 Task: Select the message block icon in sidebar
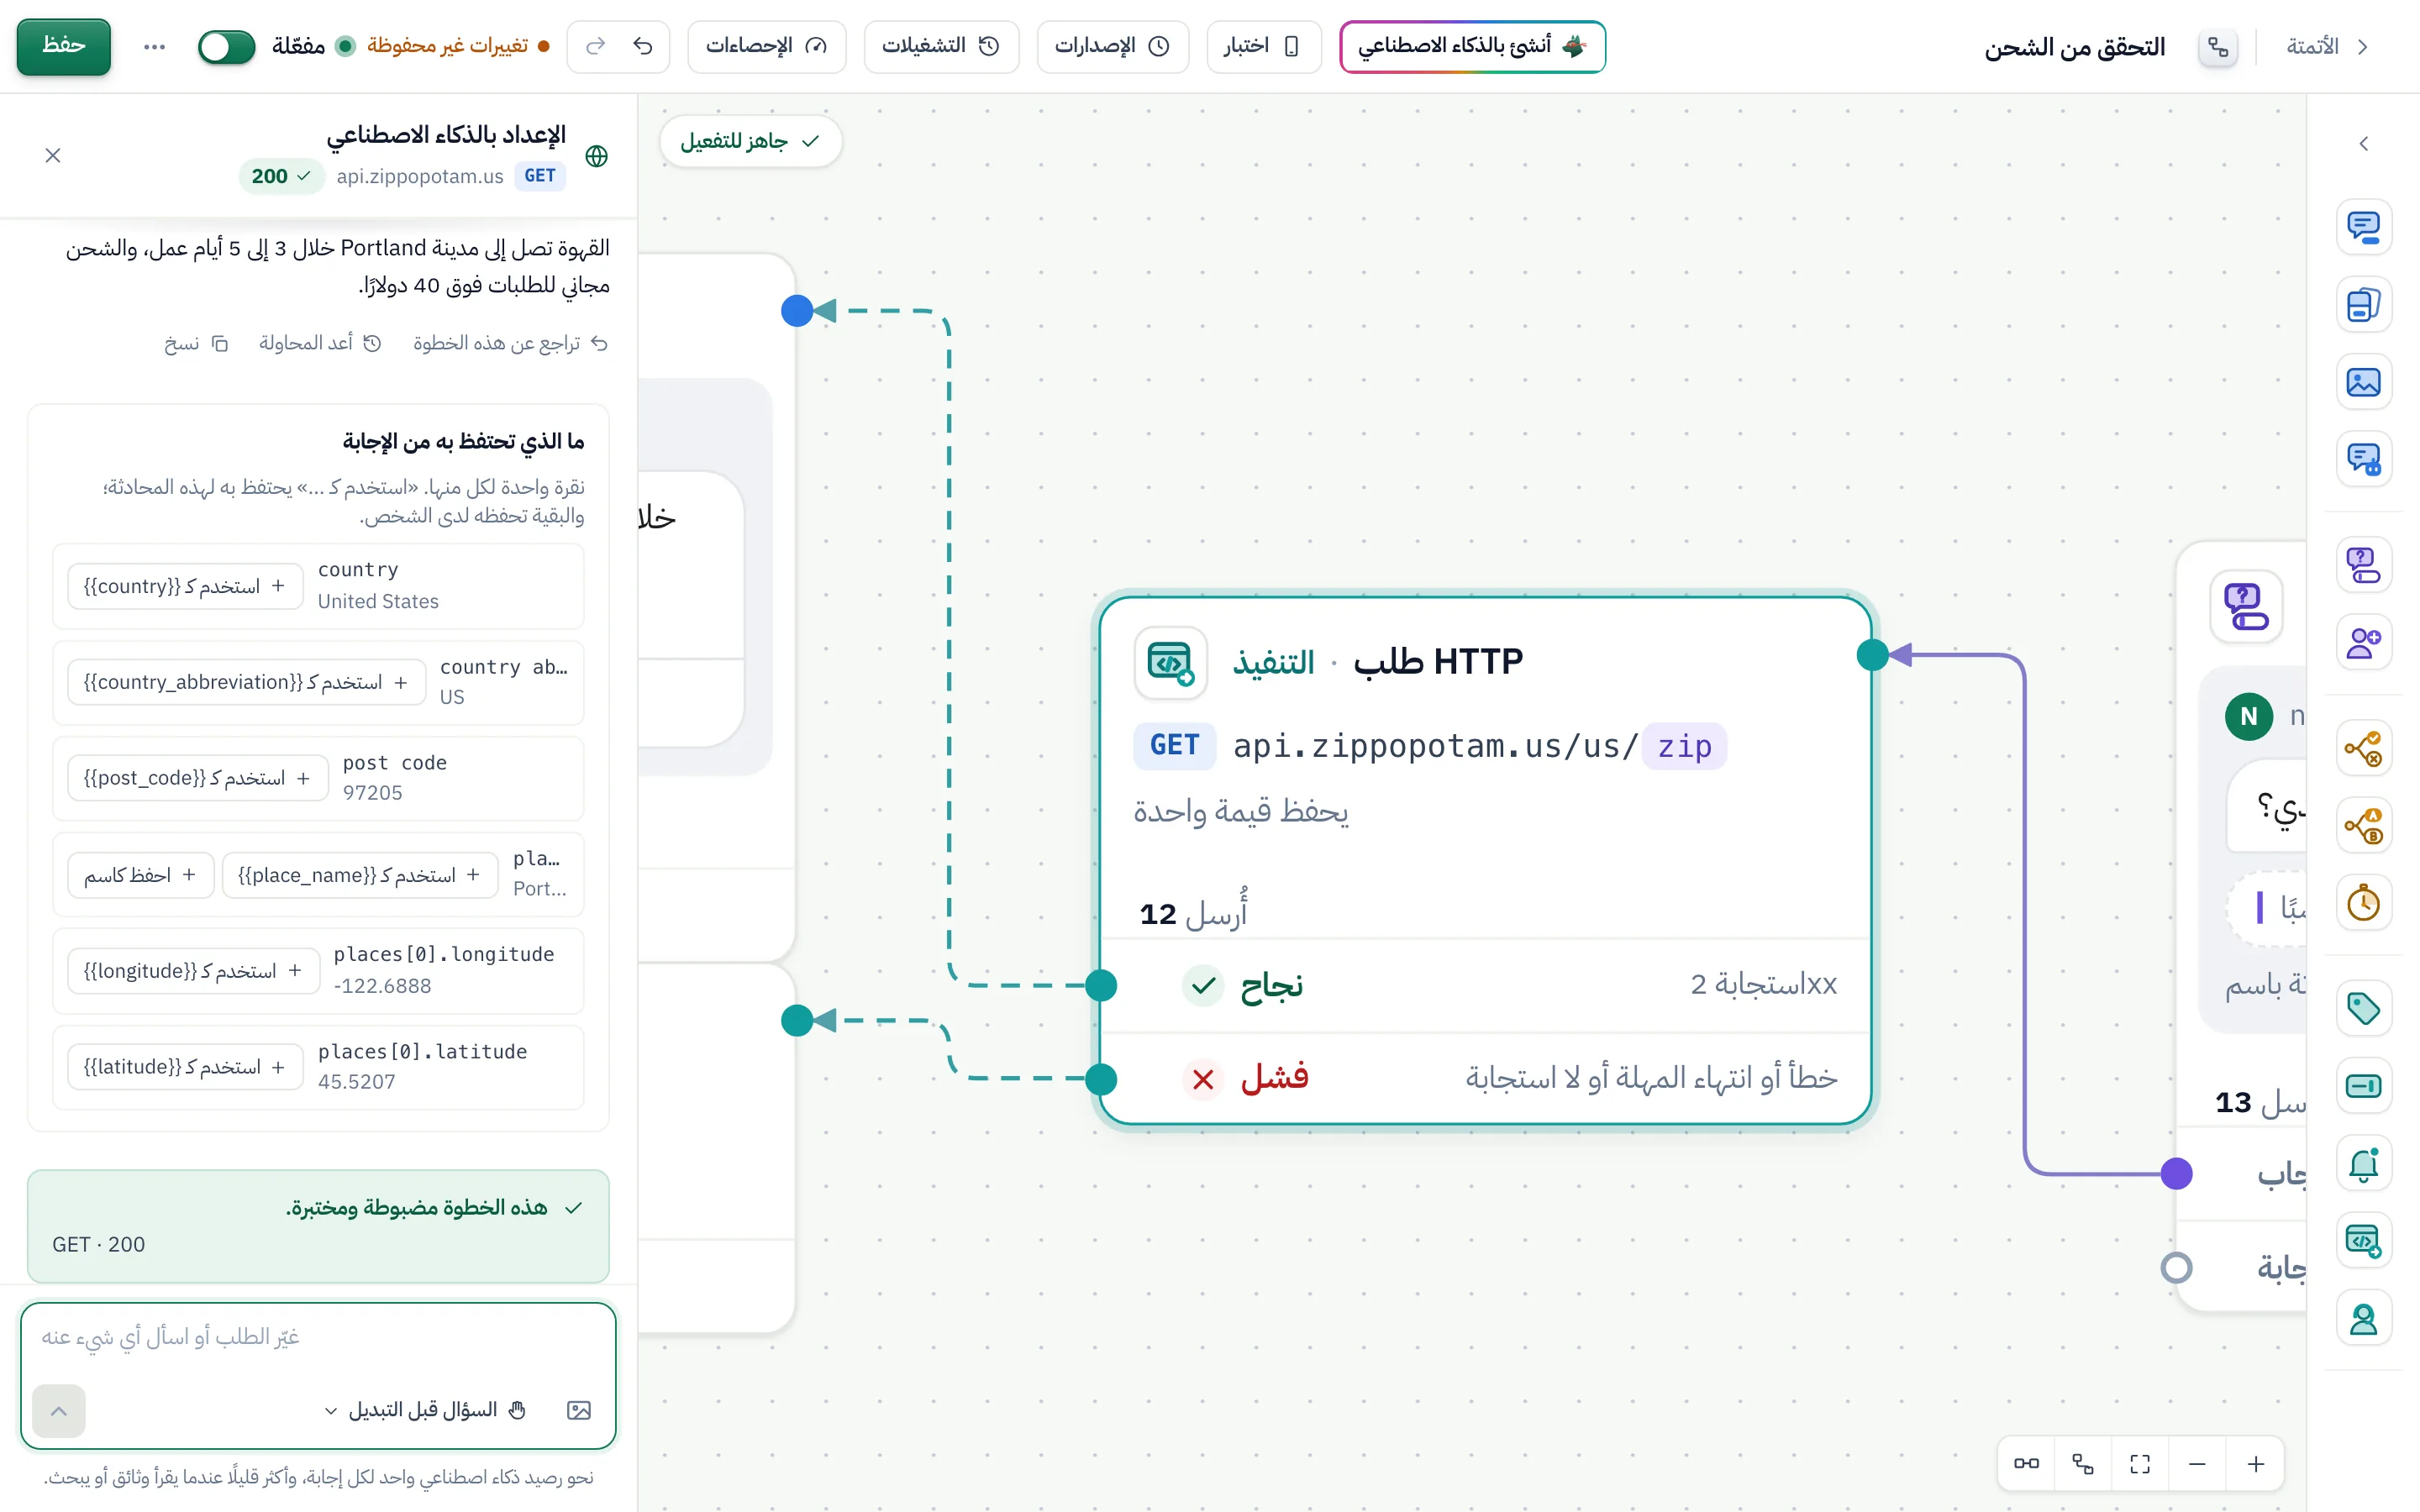coord(2364,227)
